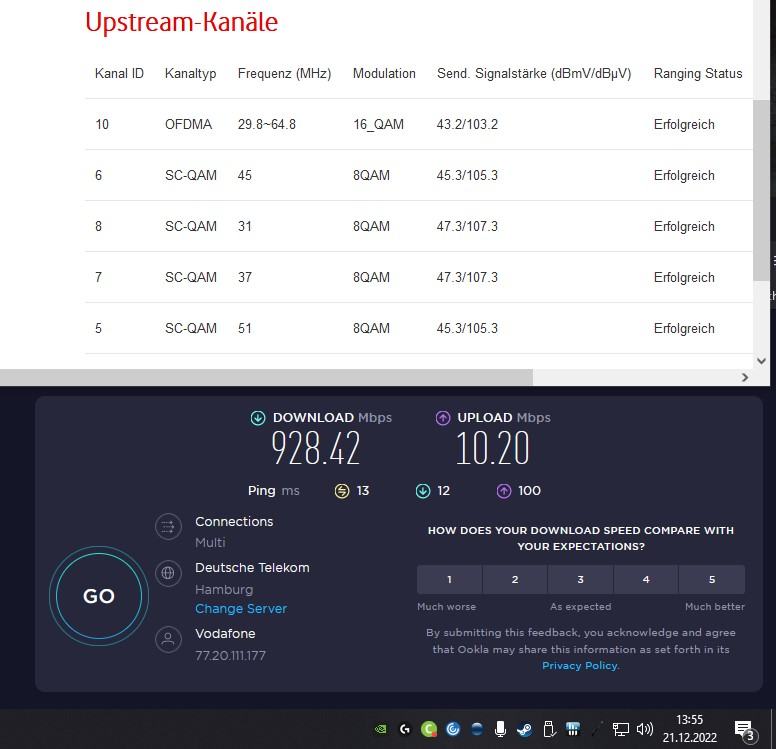Click frequency 29.8~64.8 cell
Viewport: 776px width, 749px height.
point(267,124)
